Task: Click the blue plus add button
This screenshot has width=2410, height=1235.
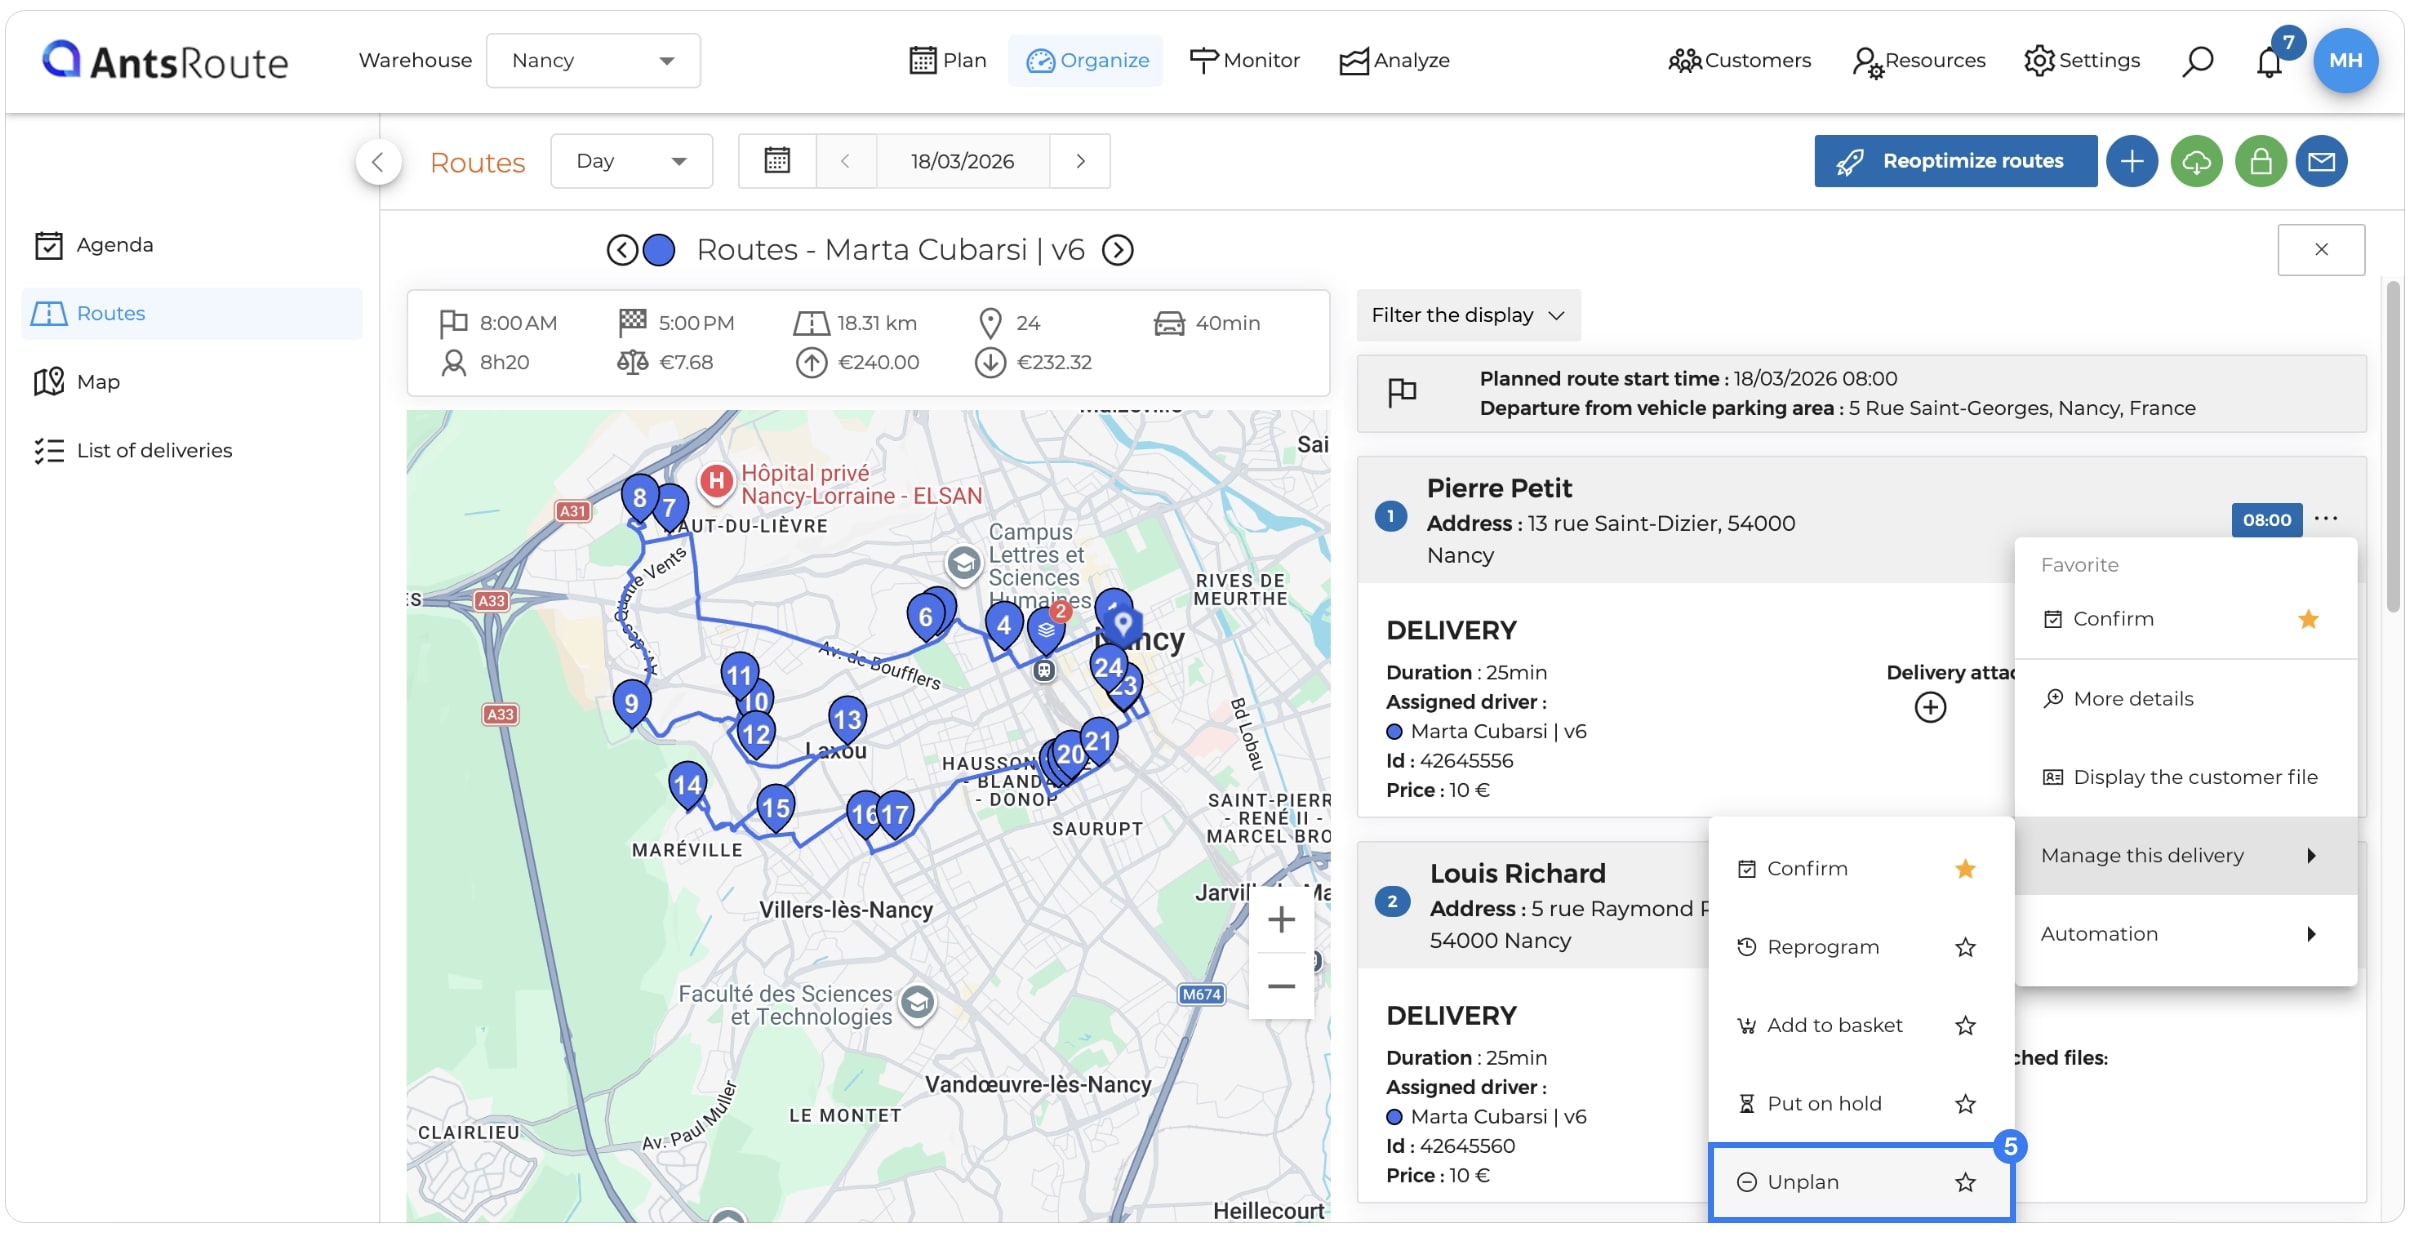Action: click(2132, 161)
